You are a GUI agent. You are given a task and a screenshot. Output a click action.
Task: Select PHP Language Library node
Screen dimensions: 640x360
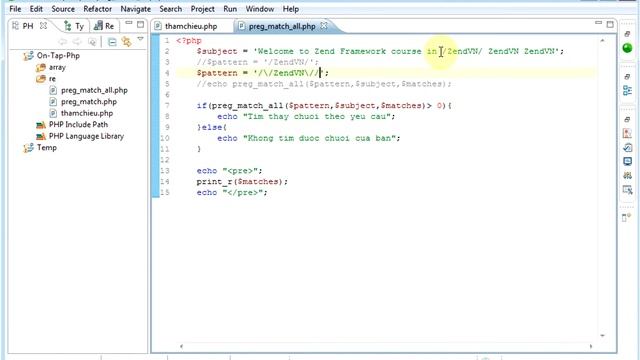86,136
